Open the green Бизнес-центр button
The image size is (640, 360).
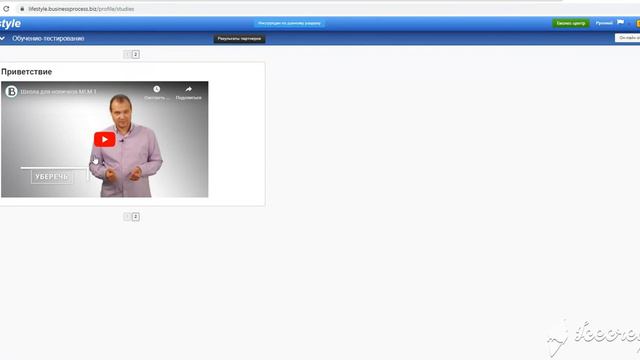[x=571, y=23]
